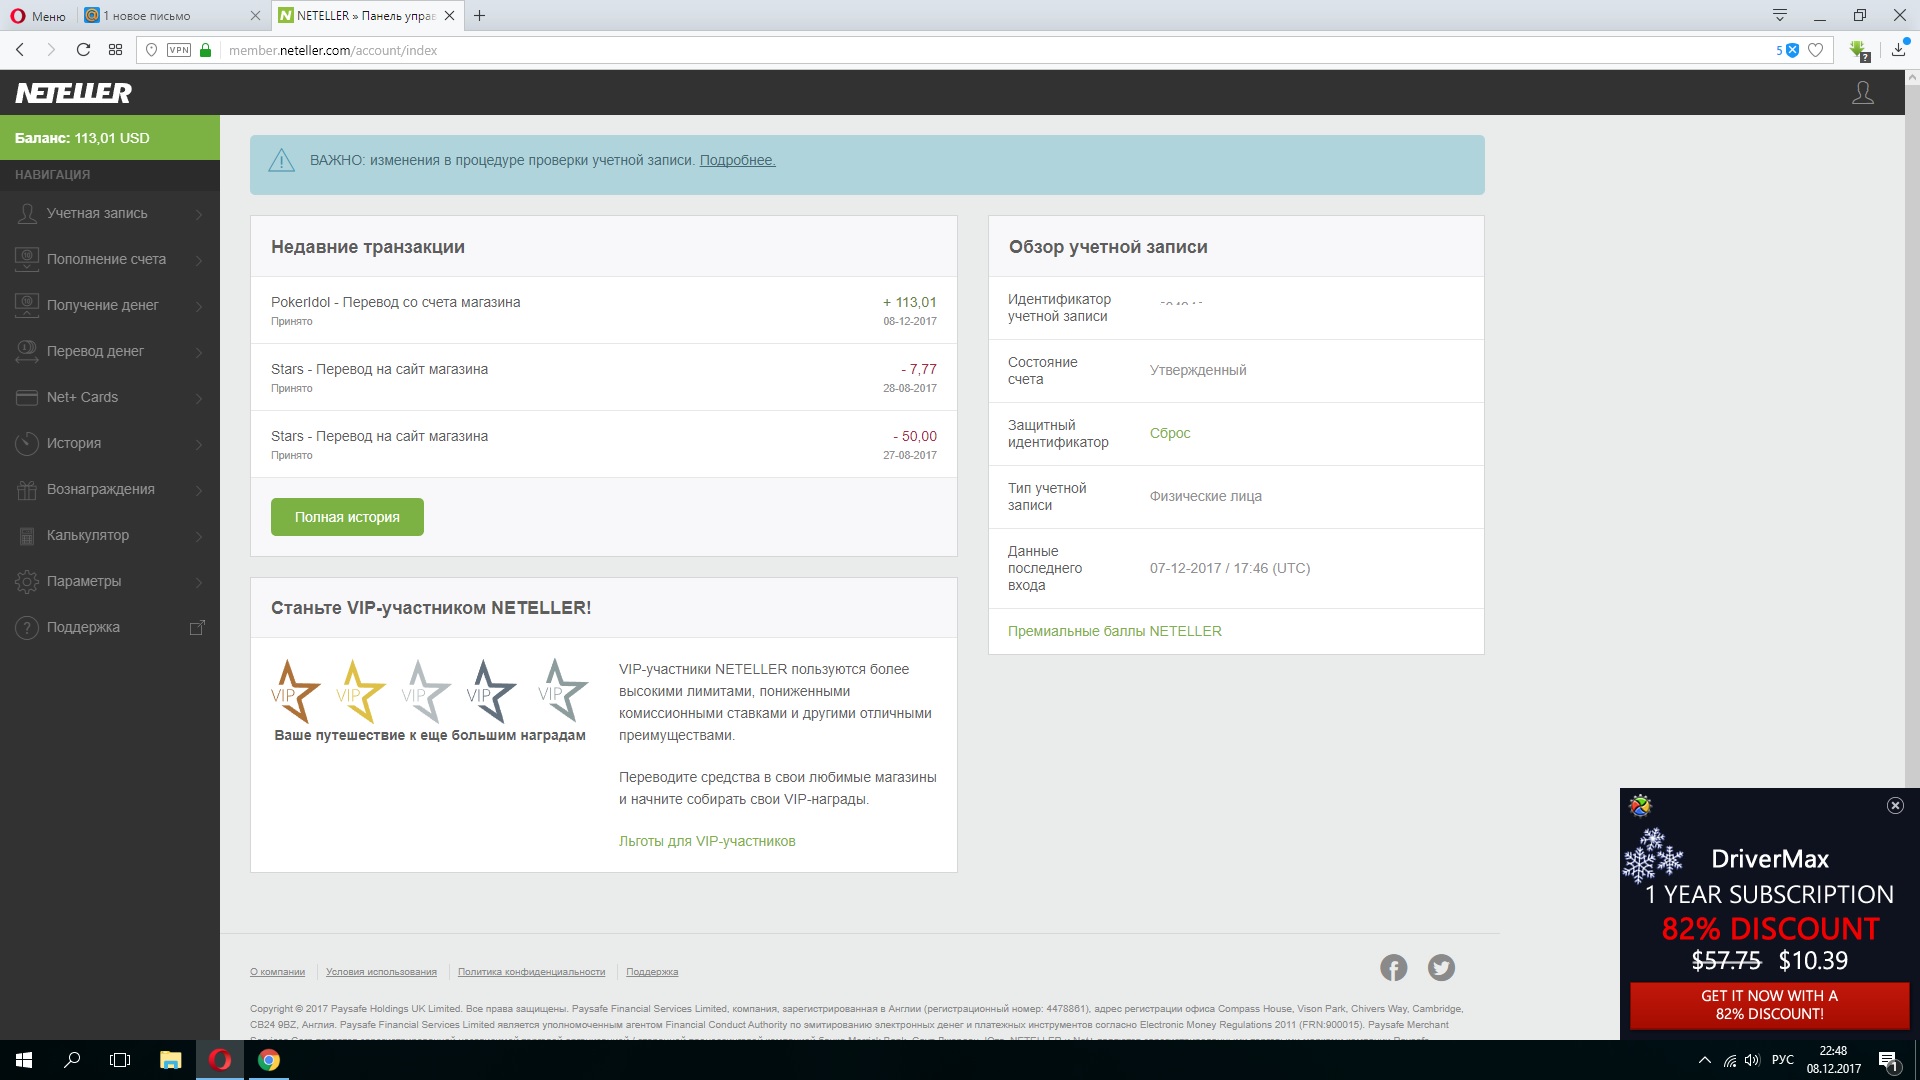Close the DriverMax ad popup
Image resolution: width=1920 pixels, height=1080 pixels.
point(1895,805)
